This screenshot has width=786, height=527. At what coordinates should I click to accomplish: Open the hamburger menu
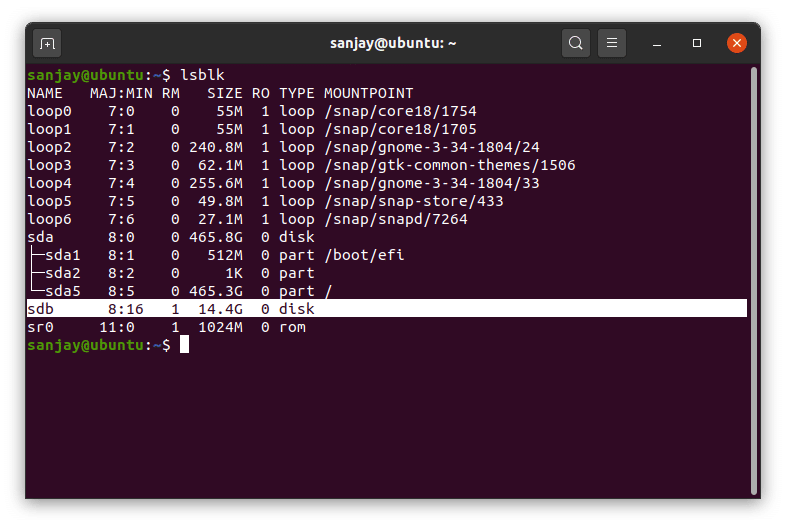tap(612, 43)
